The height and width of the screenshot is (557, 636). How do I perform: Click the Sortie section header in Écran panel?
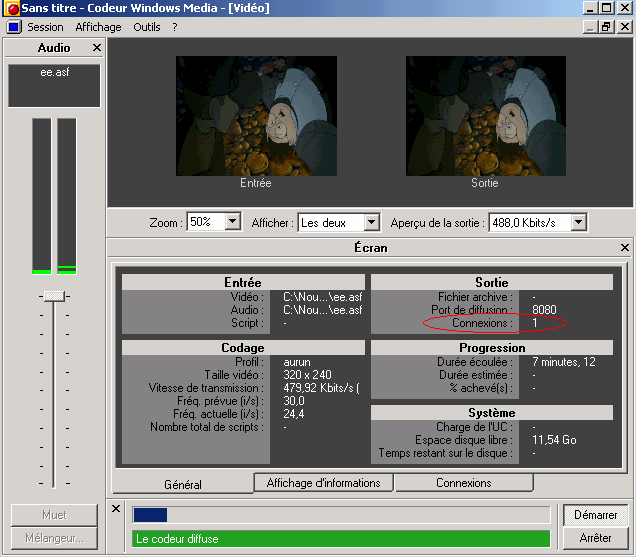coord(492,282)
